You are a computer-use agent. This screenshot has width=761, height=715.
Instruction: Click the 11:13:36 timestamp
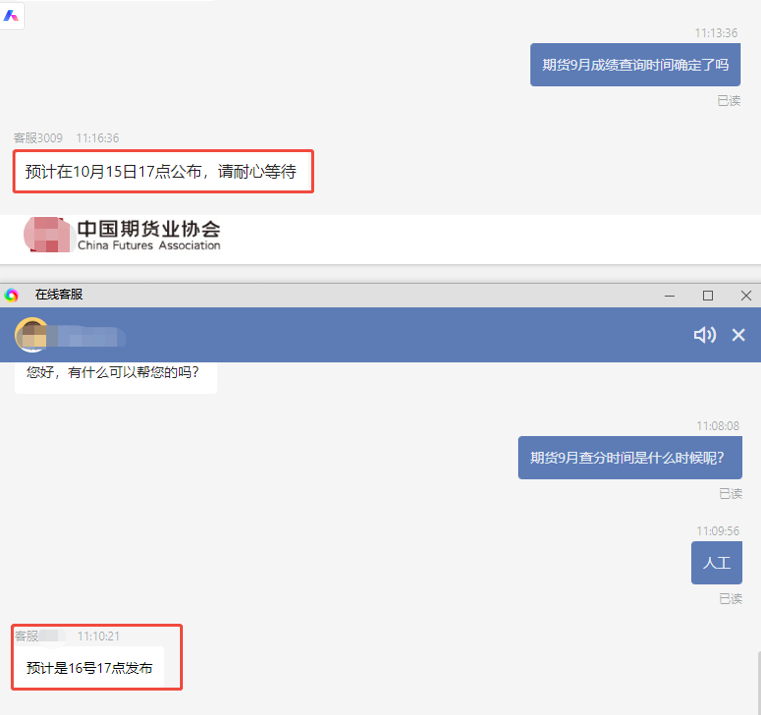717,33
